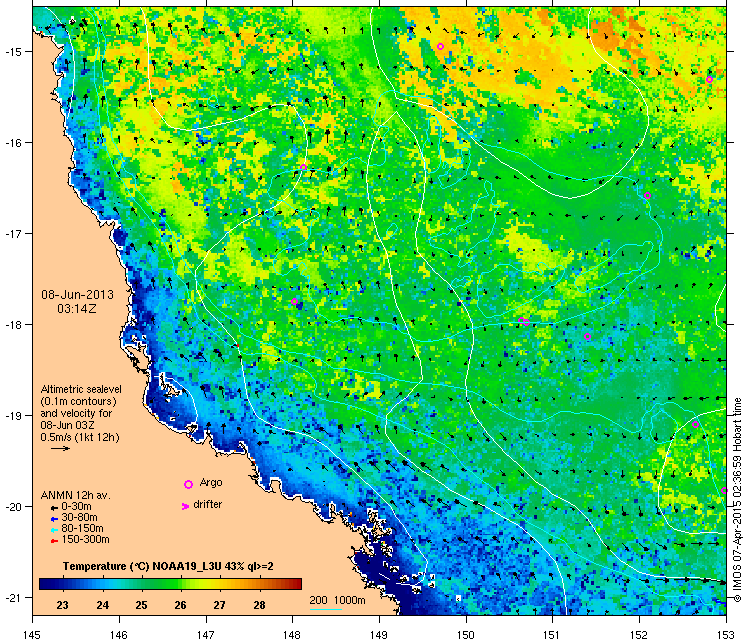Click dark red end of temperature colorbar
750x640 pixels.
(x=297, y=584)
